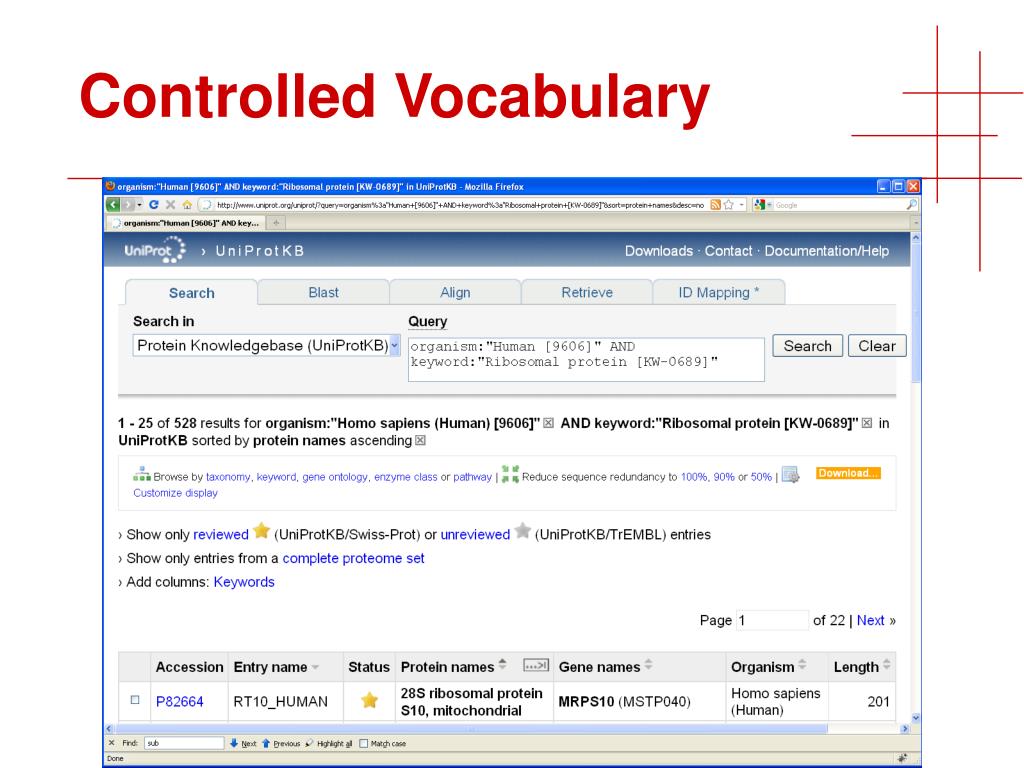The height and width of the screenshot is (768, 1024).
Task: Click the Search button
Action: (x=808, y=346)
